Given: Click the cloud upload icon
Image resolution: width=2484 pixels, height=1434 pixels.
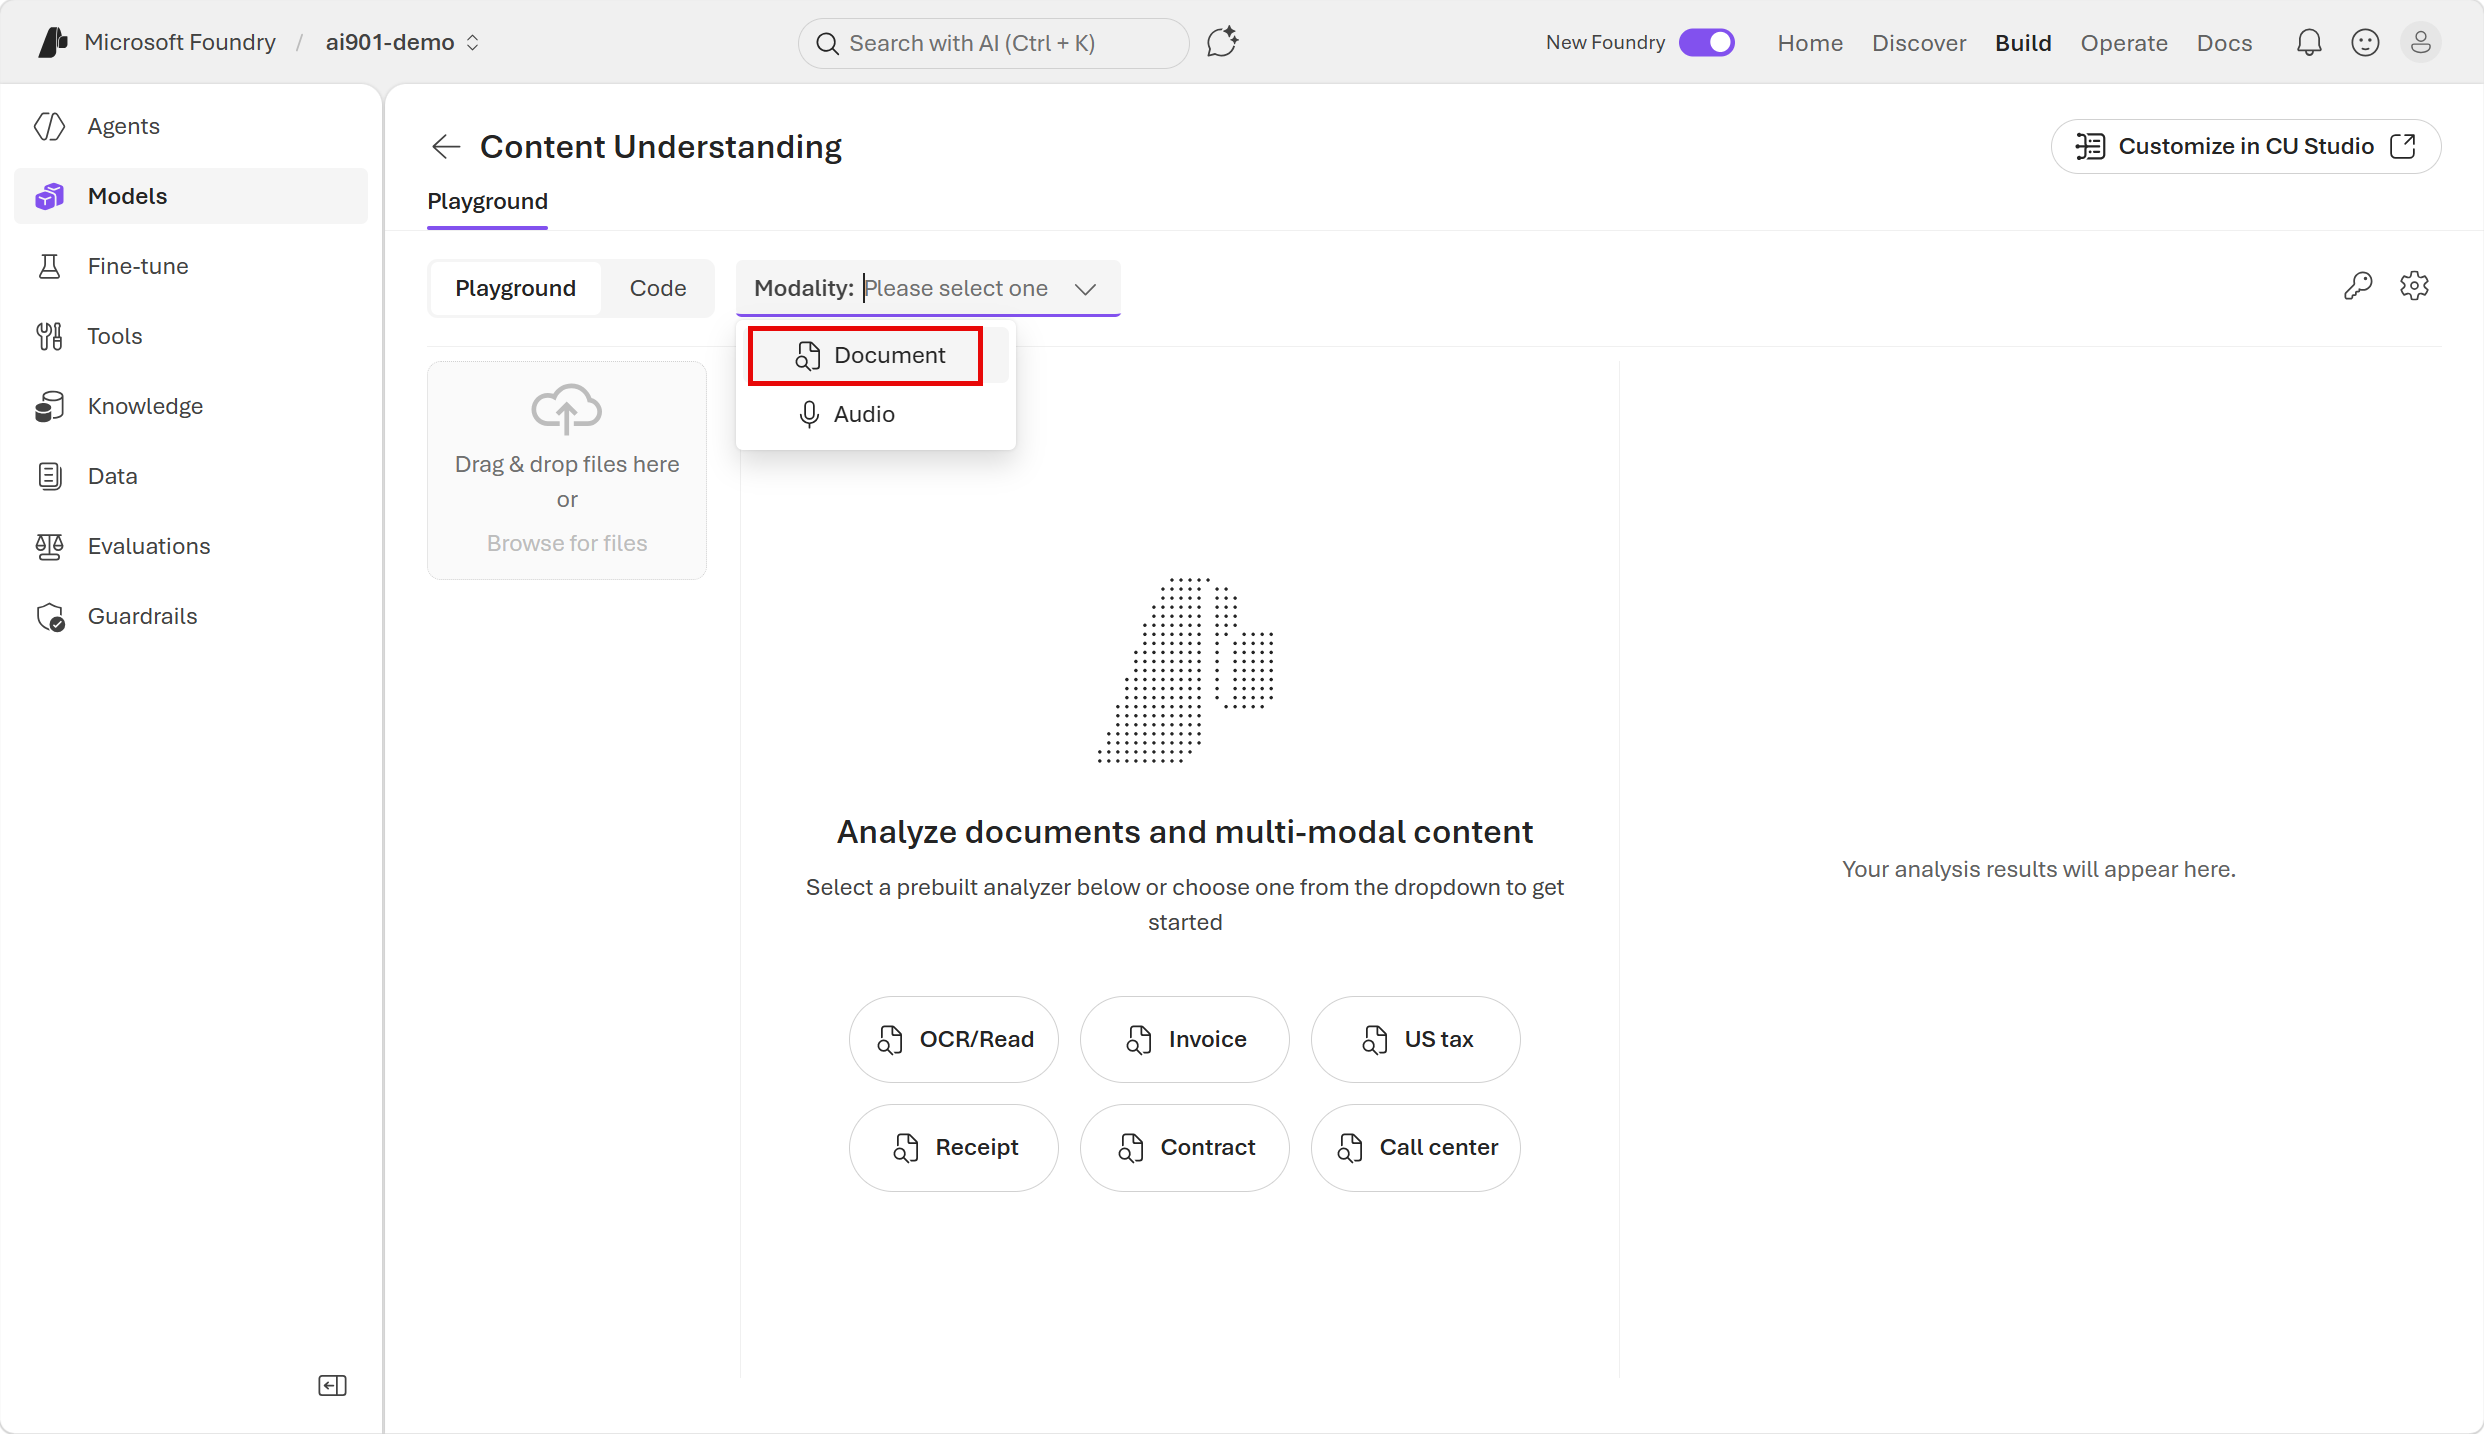Looking at the screenshot, I should coord(567,409).
